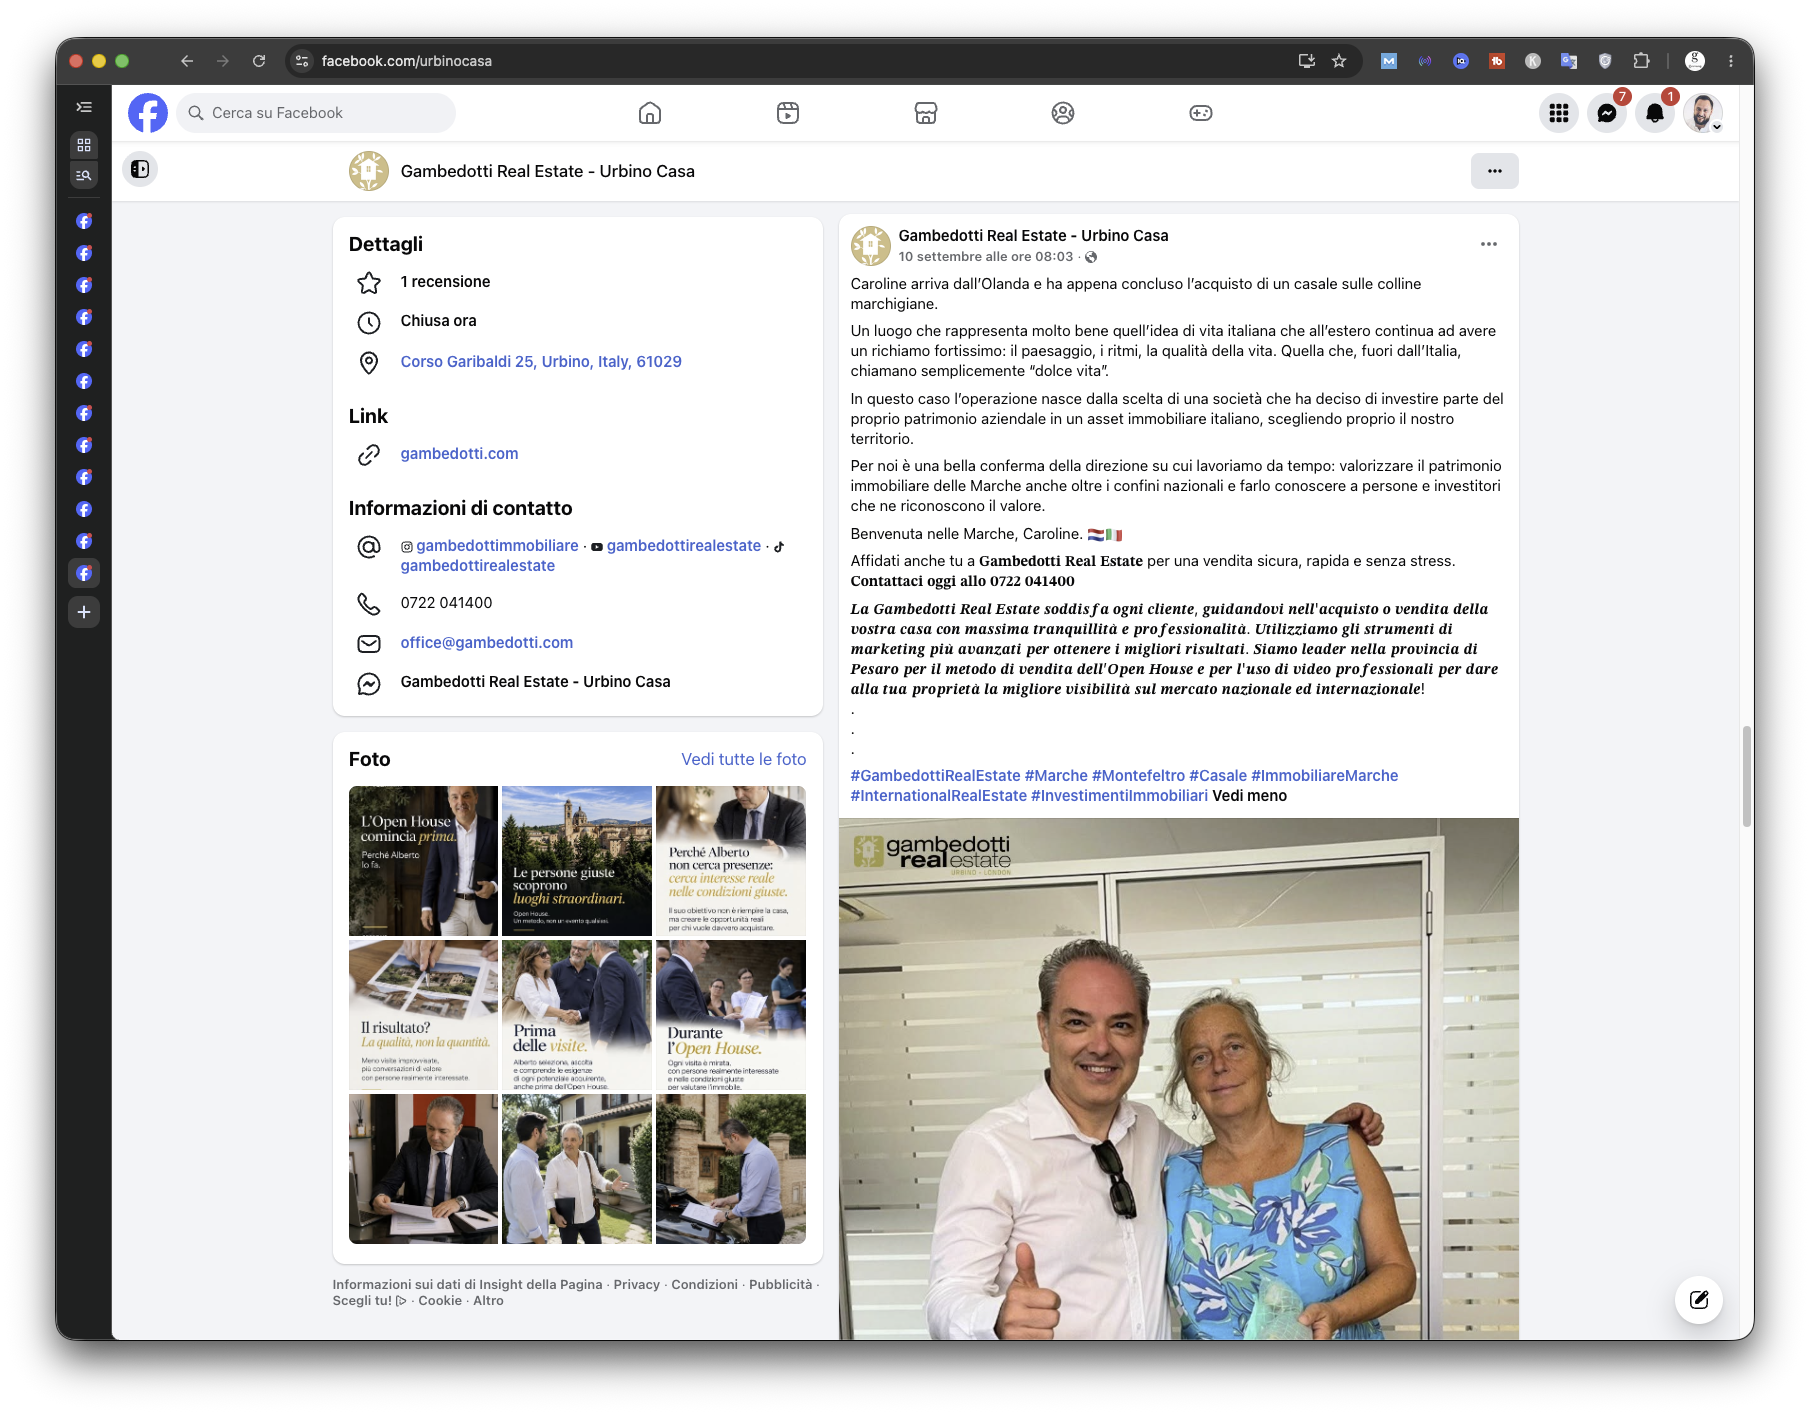1810x1414 pixels.
Task: Toggle the sidebar panel icon next to the page header
Action: [x=140, y=169]
